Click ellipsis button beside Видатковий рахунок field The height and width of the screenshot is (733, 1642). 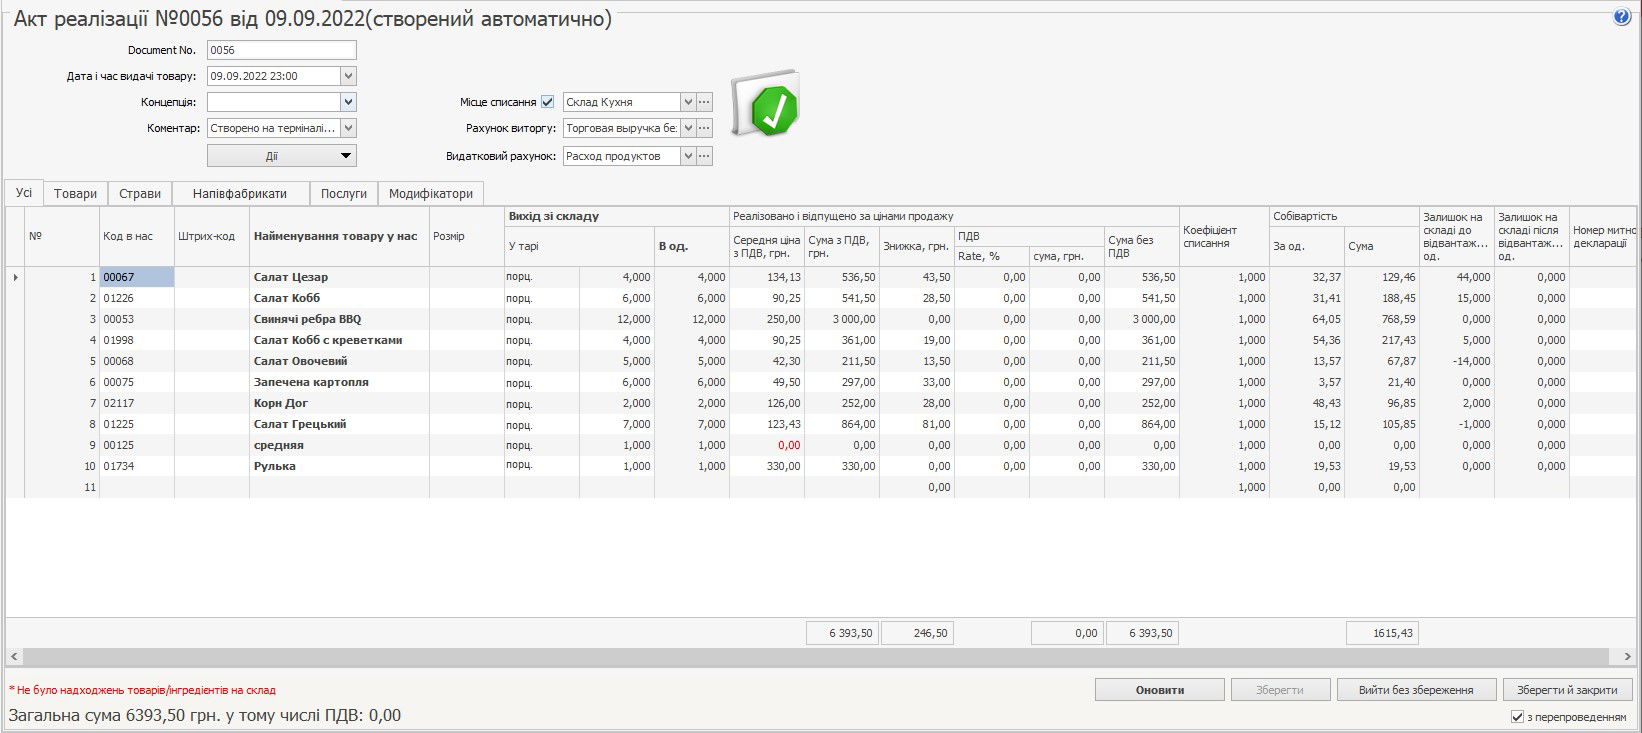point(704,156)
